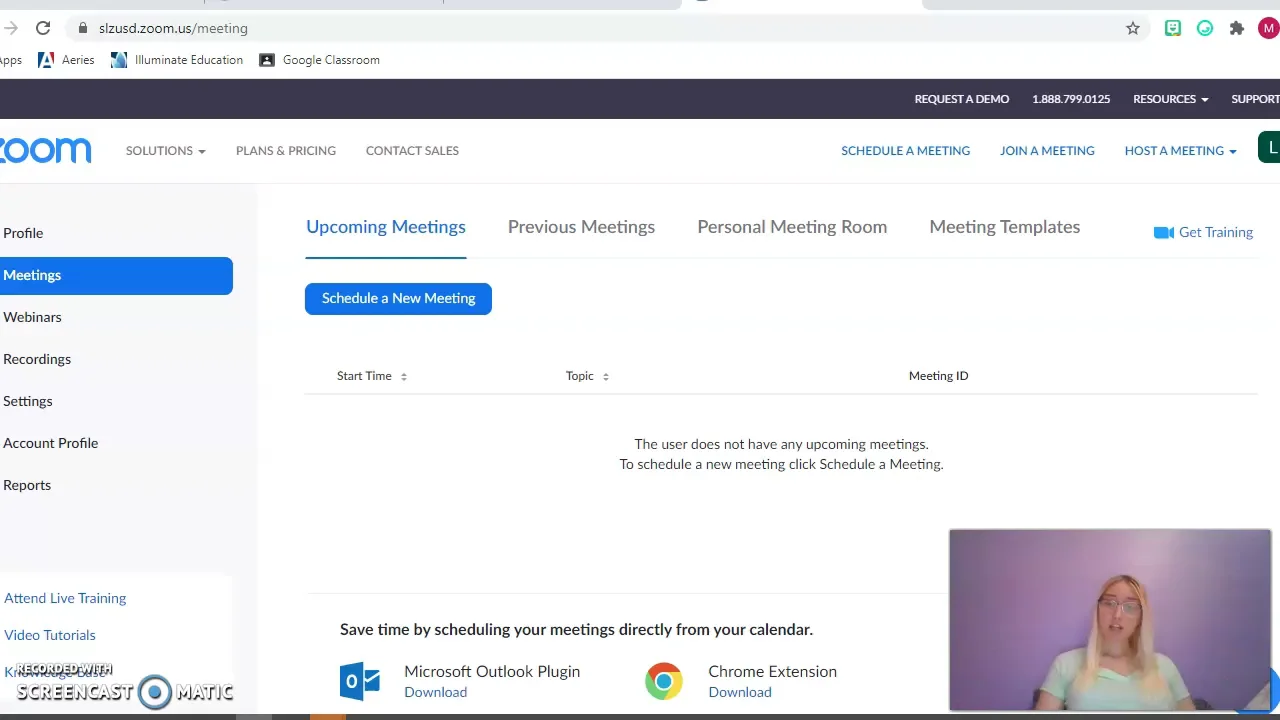Download the Chrome Extension

pyautogui.click(x=739, y=692)
